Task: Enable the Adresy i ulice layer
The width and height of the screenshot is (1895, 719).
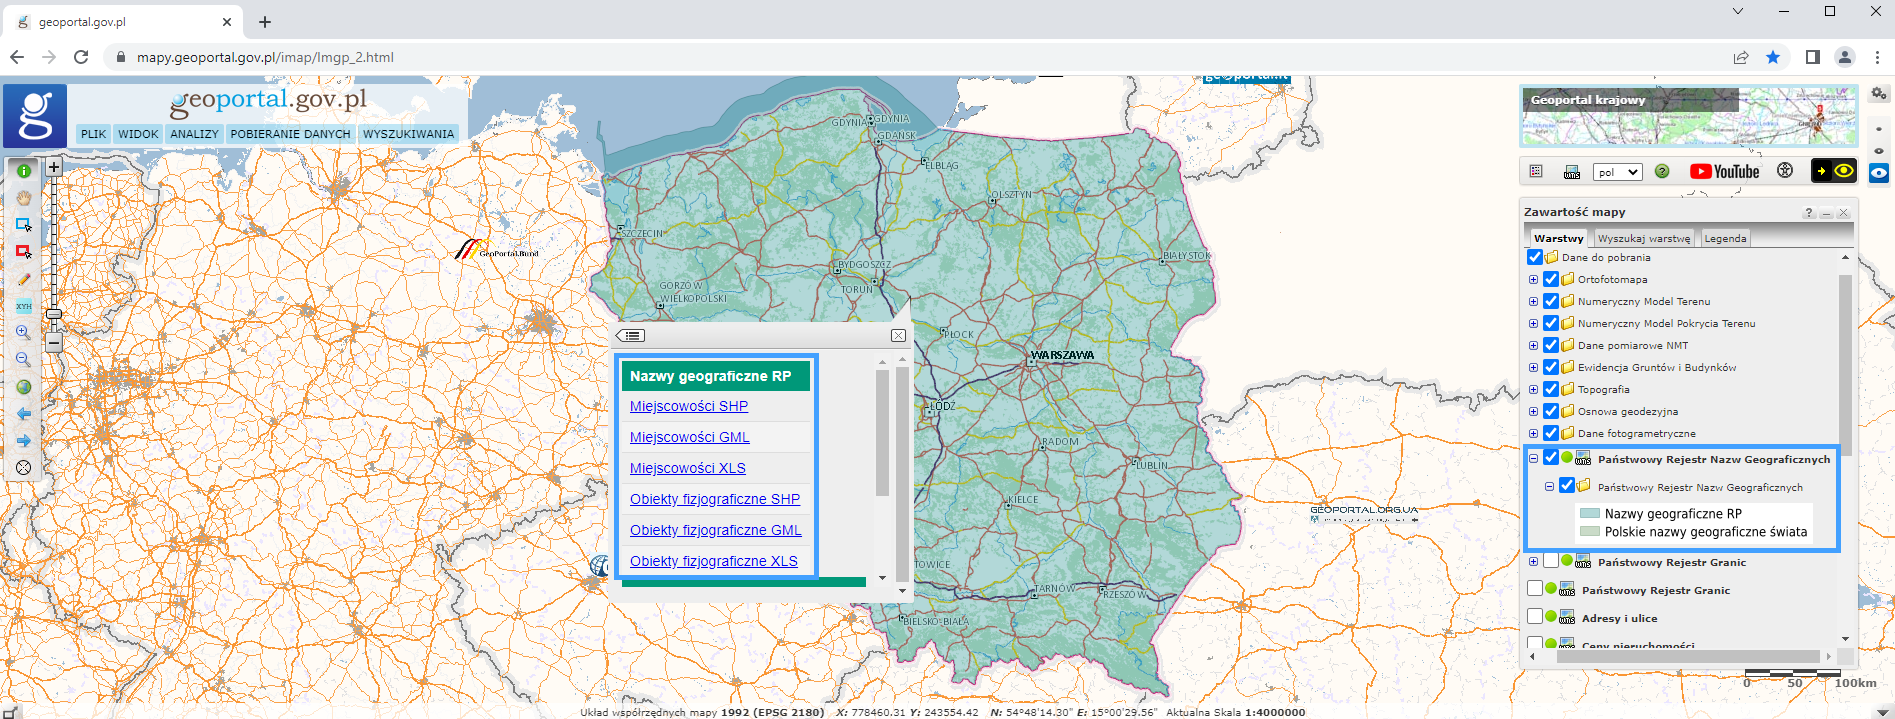Action: click(1535, 617)
